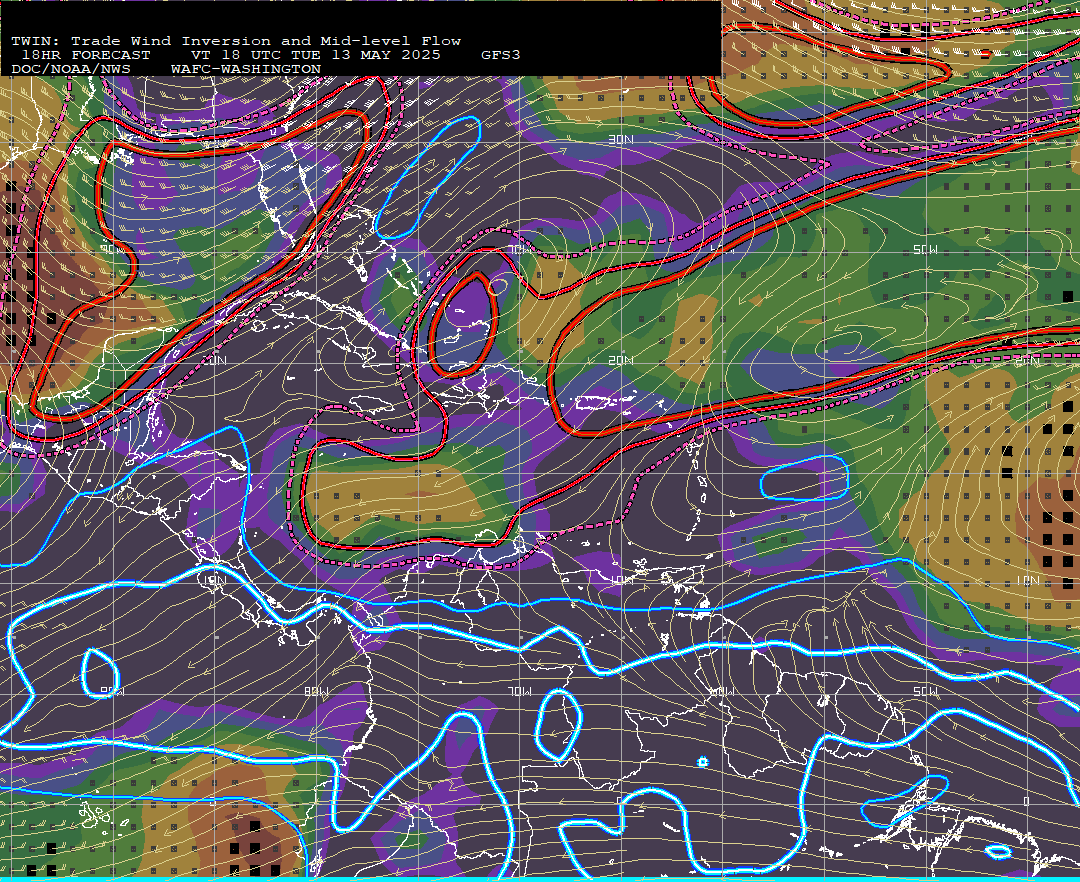This screenshot has width=1080, height=882.
Task: Click the '70W' label north of Hispaniola
Action: [x=520, y=250]
